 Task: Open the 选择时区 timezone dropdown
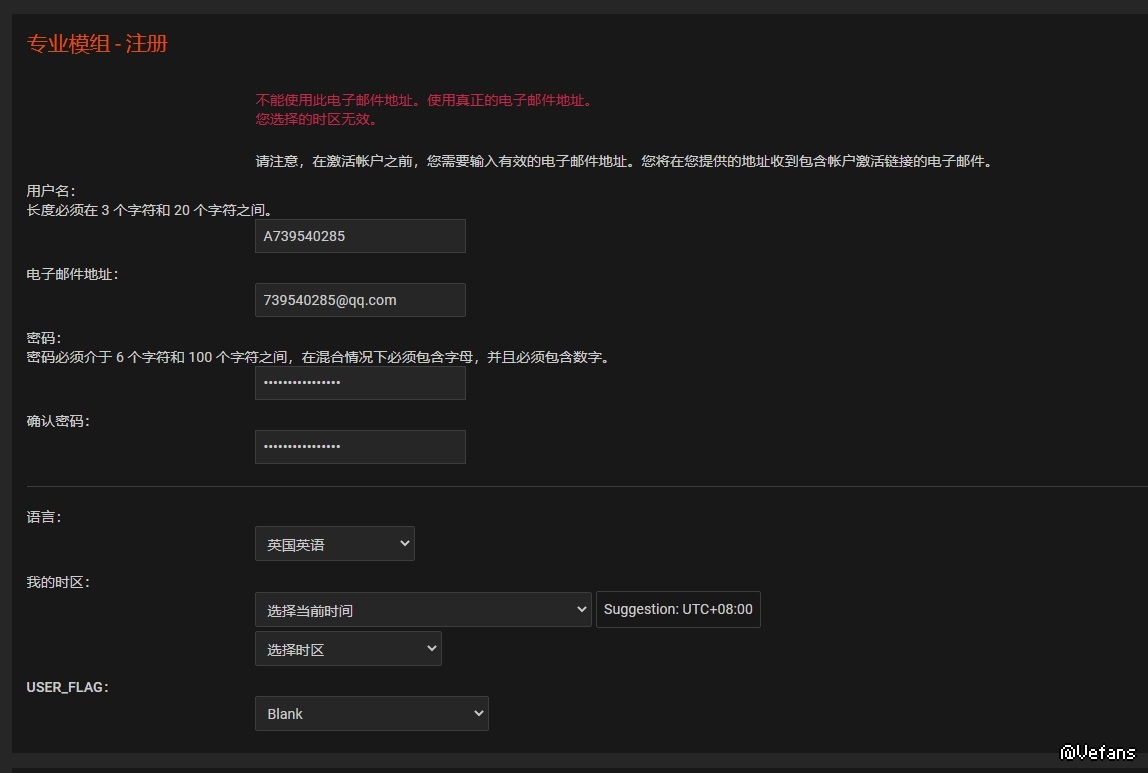pos(348,649)
